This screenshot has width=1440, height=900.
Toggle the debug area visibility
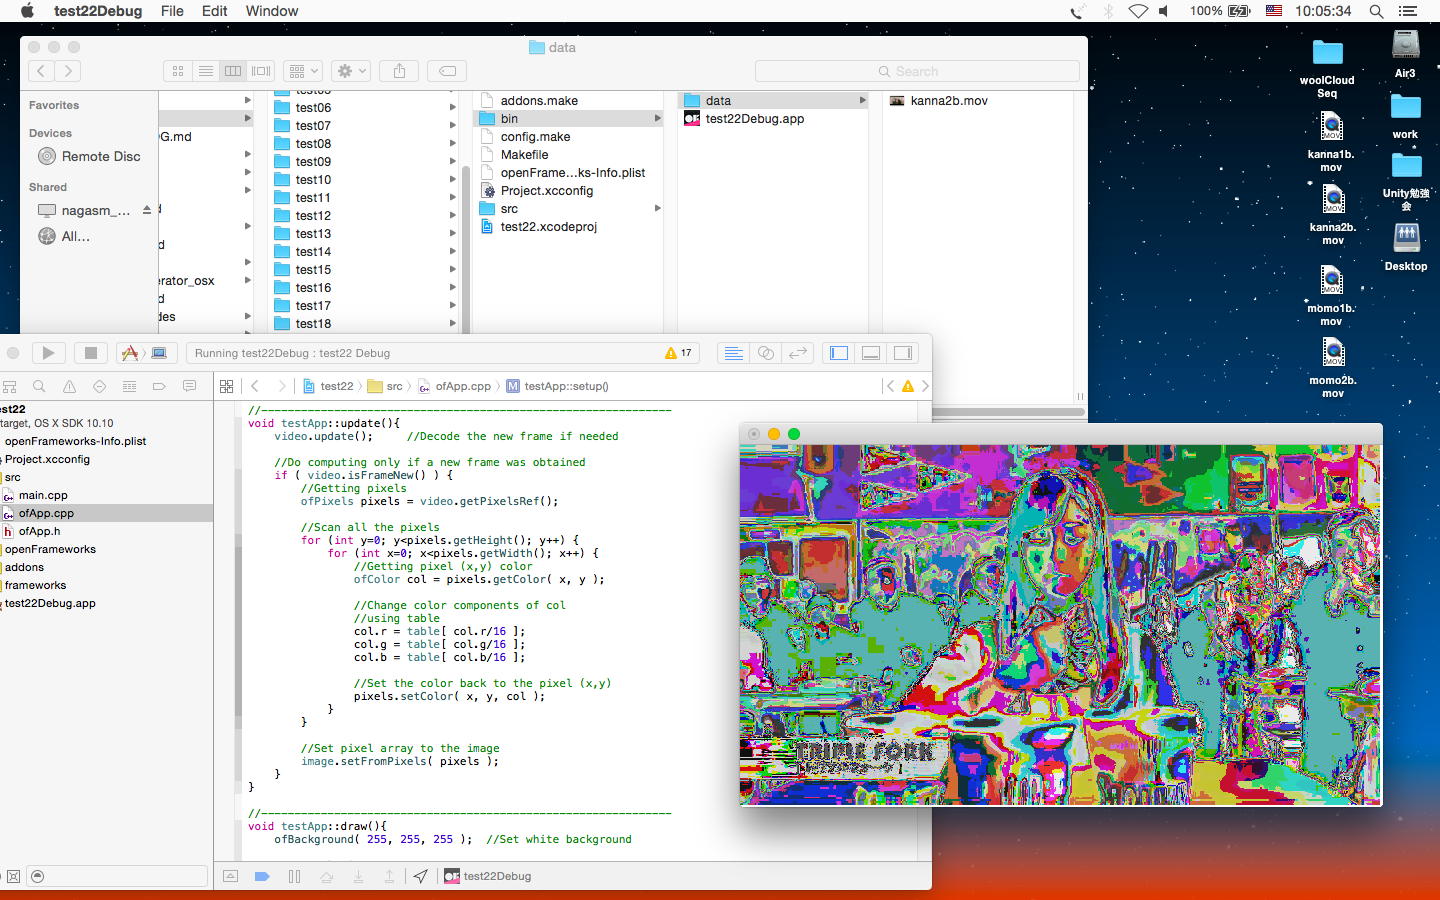coord(871,353)
